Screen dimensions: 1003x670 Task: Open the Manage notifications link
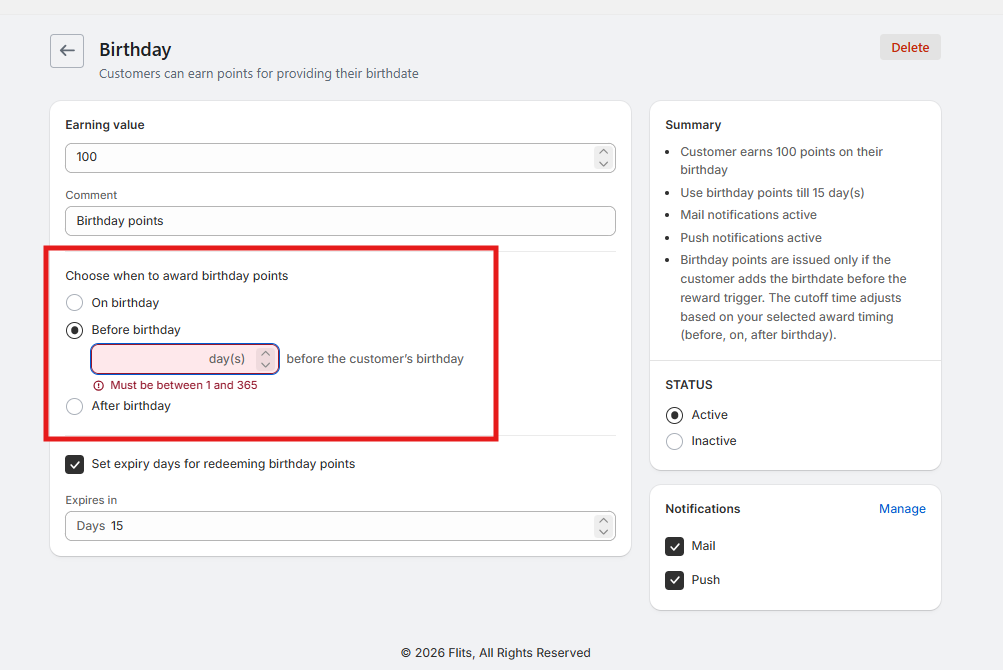[x=902, y=509]
